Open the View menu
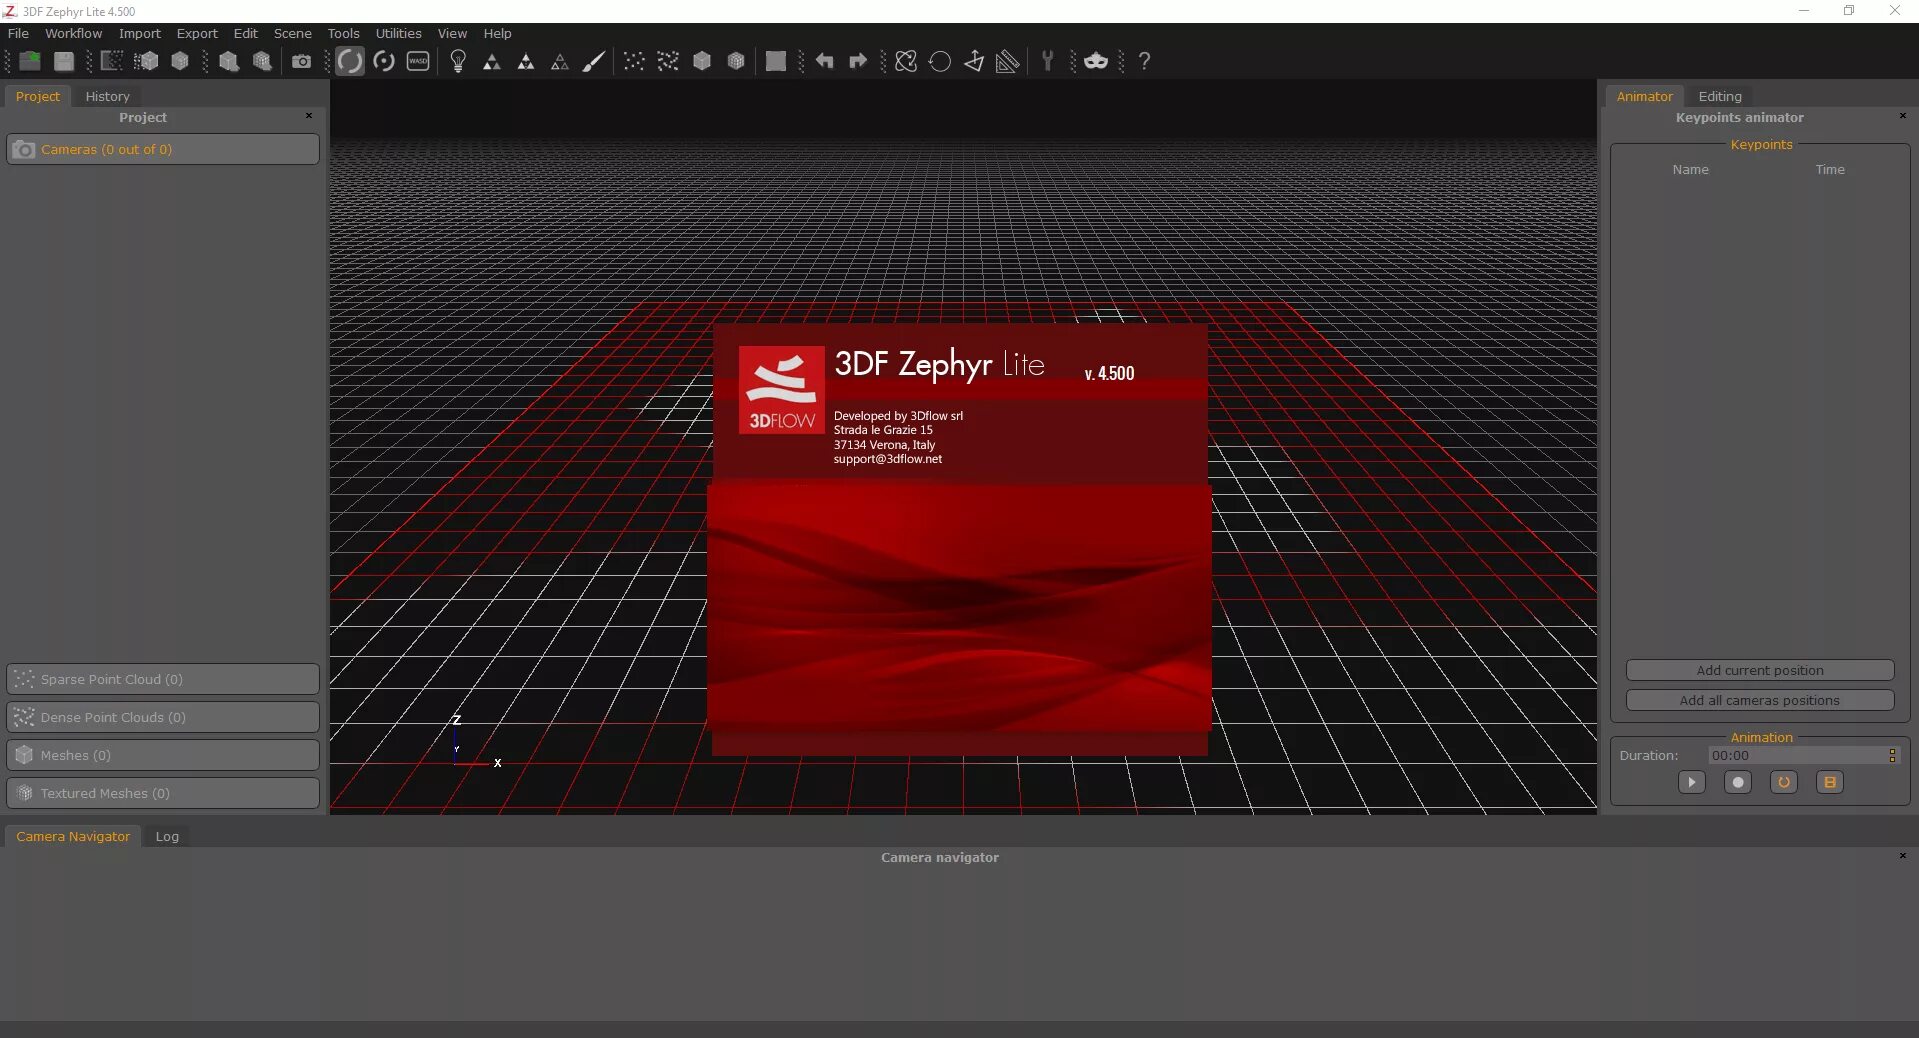The image size is (1919, 1038). [452, 33]
